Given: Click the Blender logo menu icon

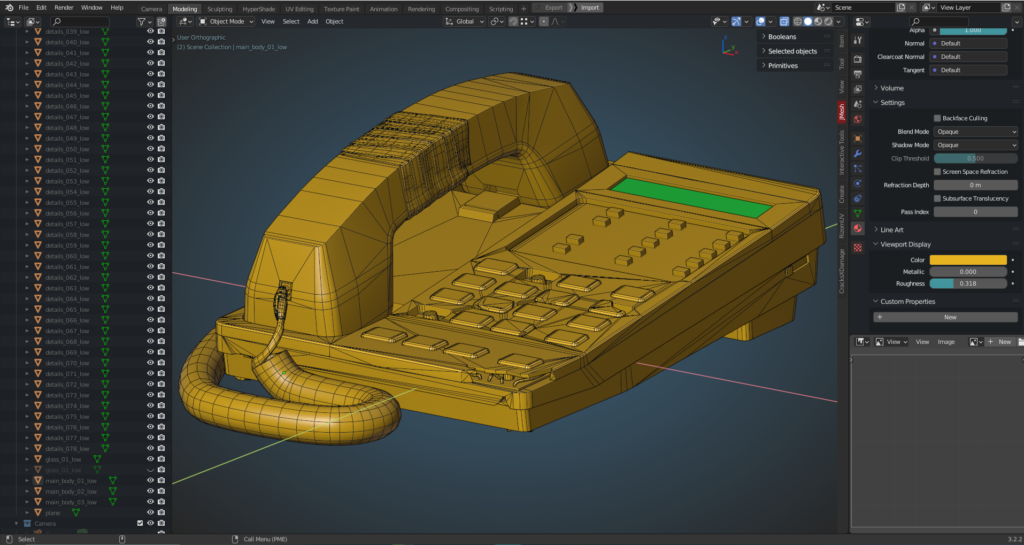Looking at the screenshot, I should tap(8, 8).
